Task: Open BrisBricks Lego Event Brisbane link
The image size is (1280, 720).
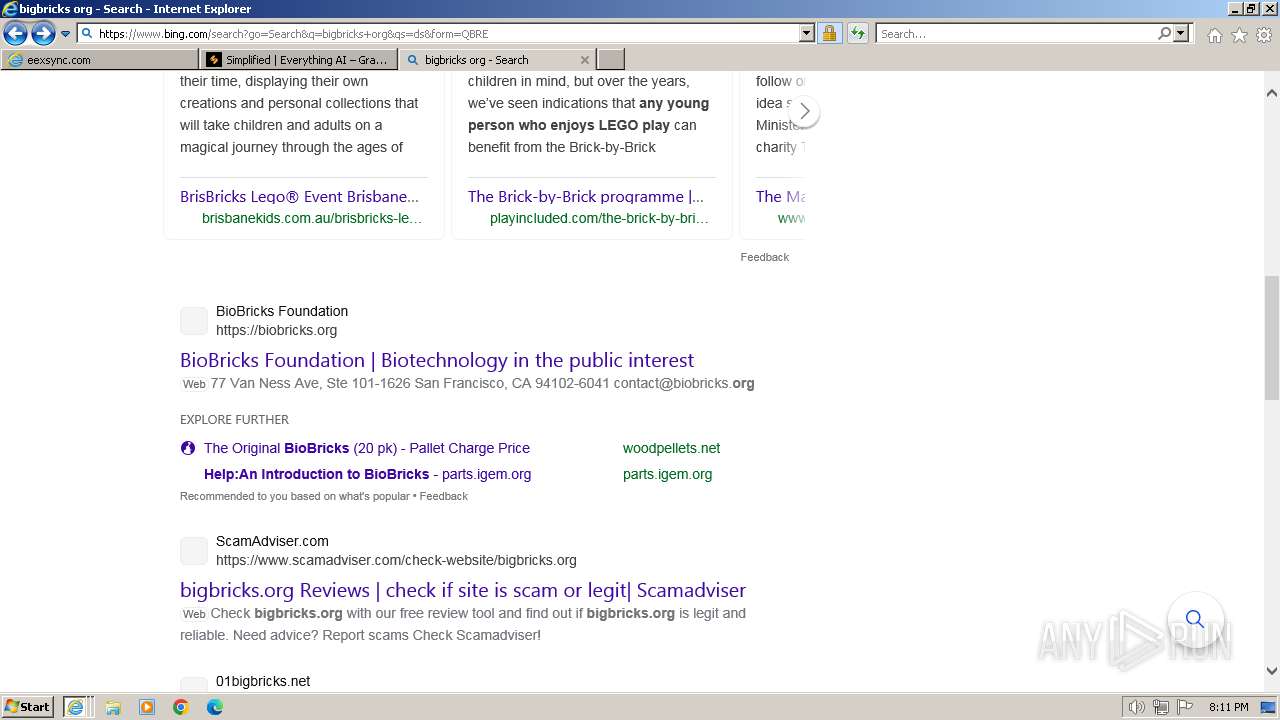Action: (x=300, y=197)
